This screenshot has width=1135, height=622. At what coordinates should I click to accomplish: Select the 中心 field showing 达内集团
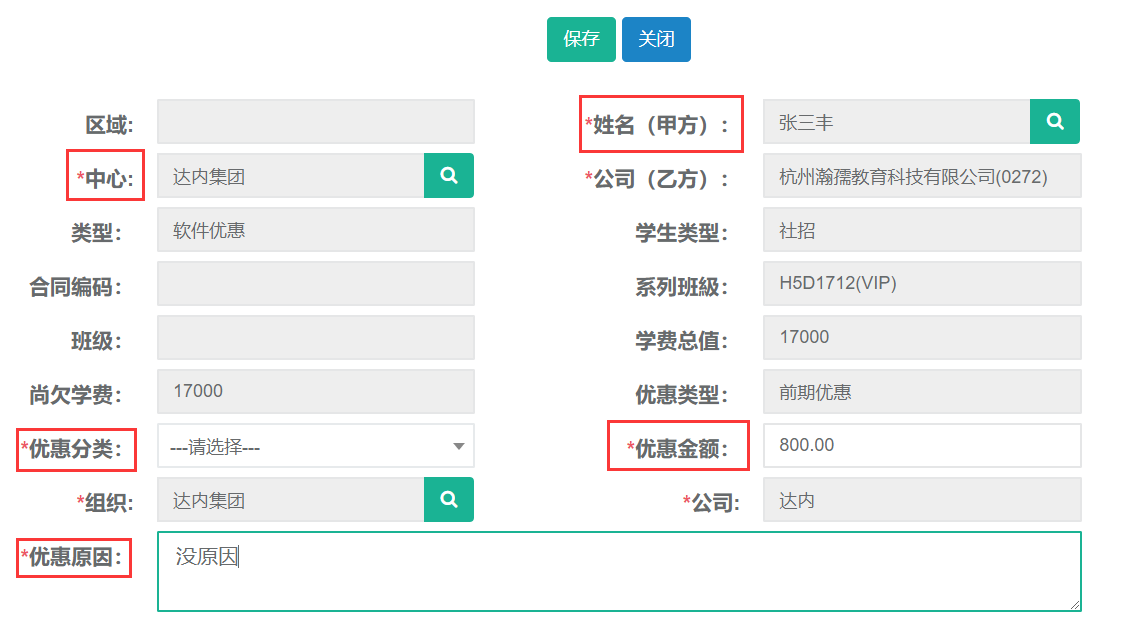pos(290,176)
